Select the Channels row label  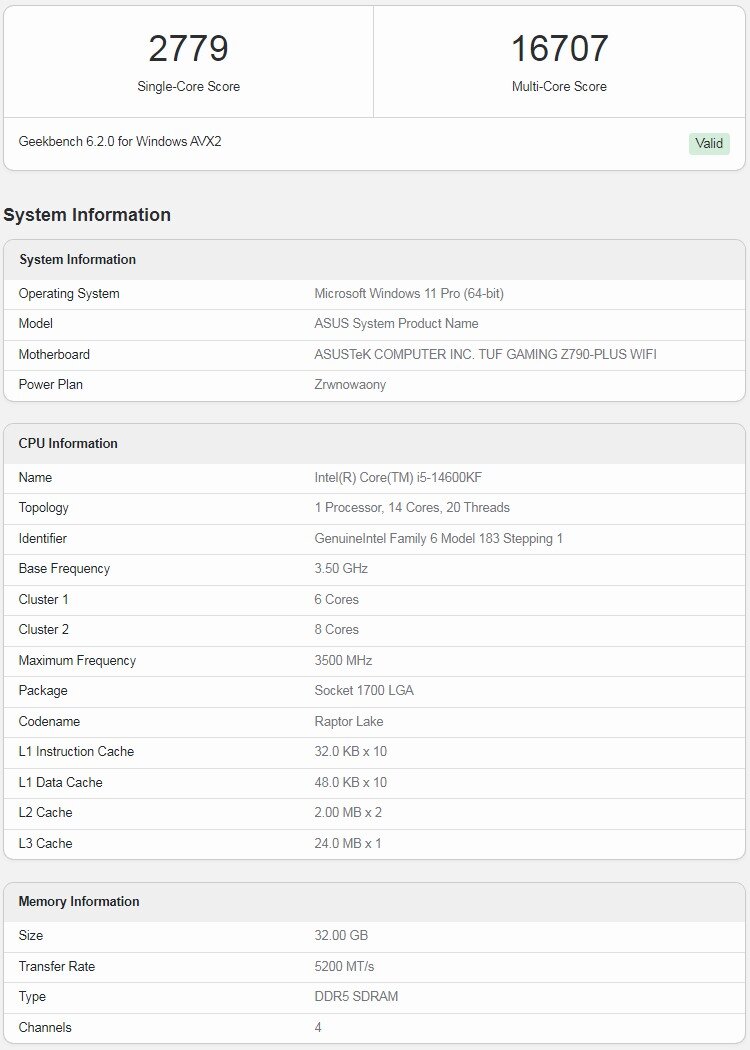(x=45, y=1027)
